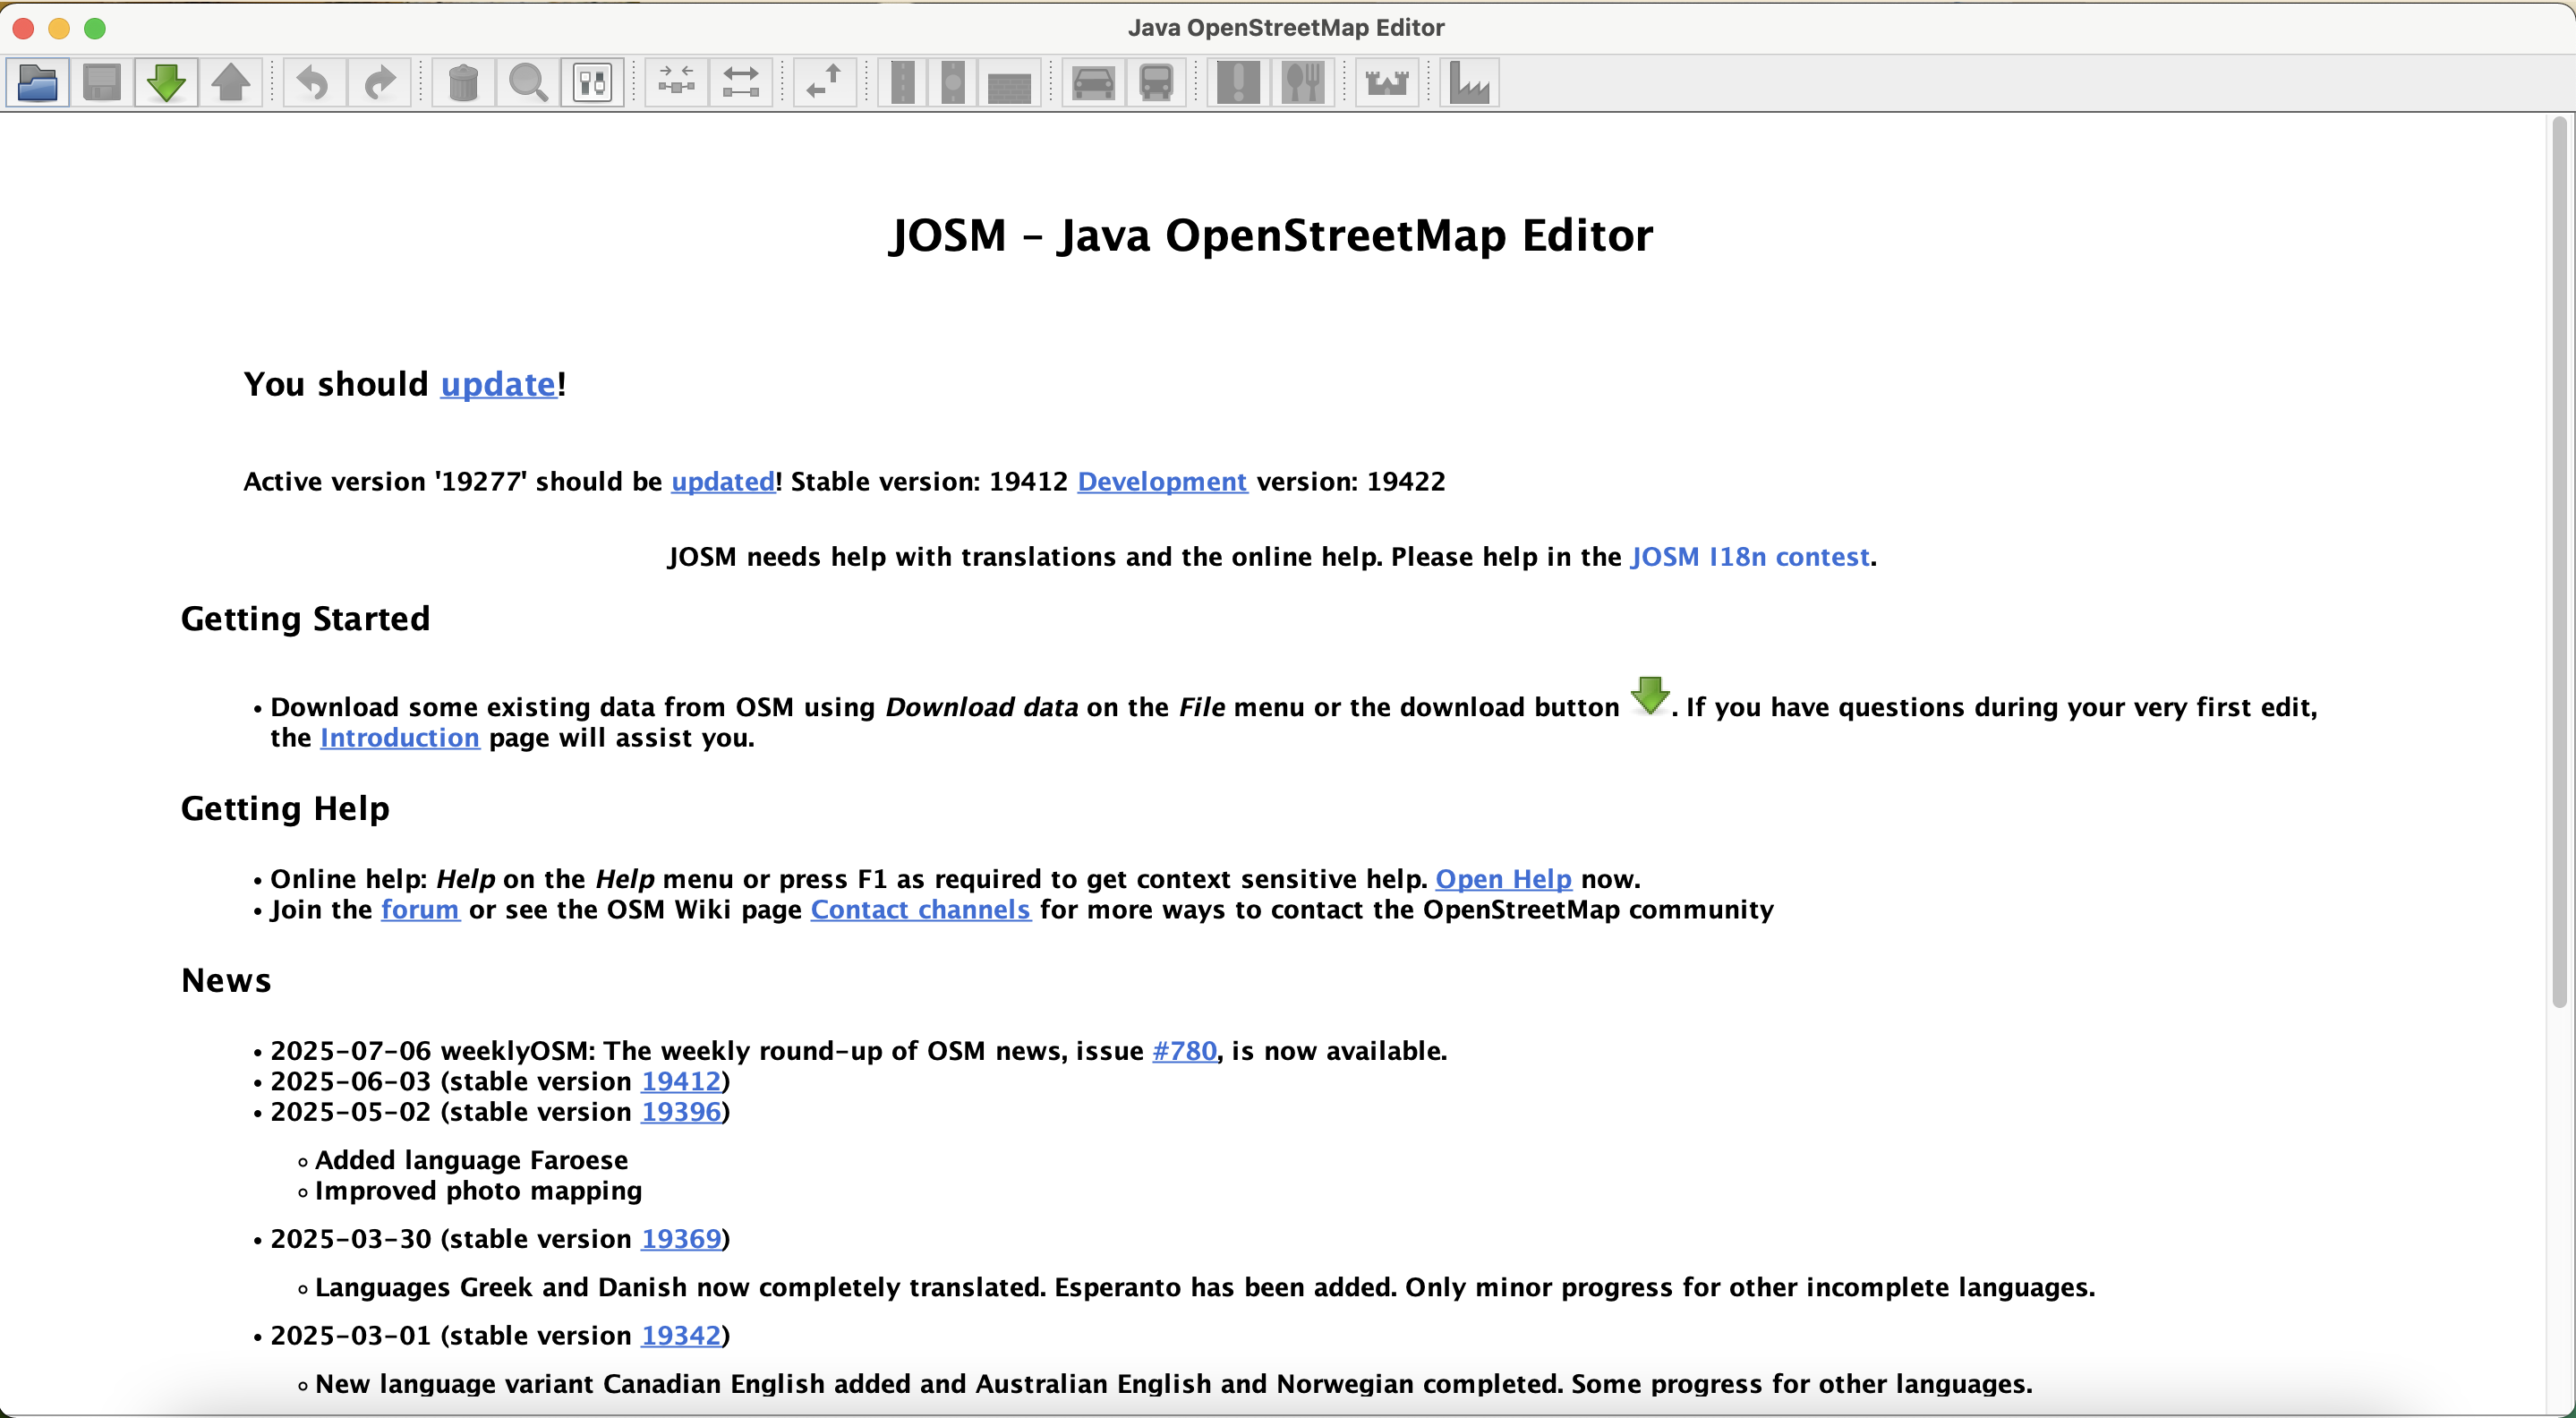Click the 'Getting Started' heading
Image resolution: width=2576 pixels, height=1418 pixels.
[x=305, y=618]
